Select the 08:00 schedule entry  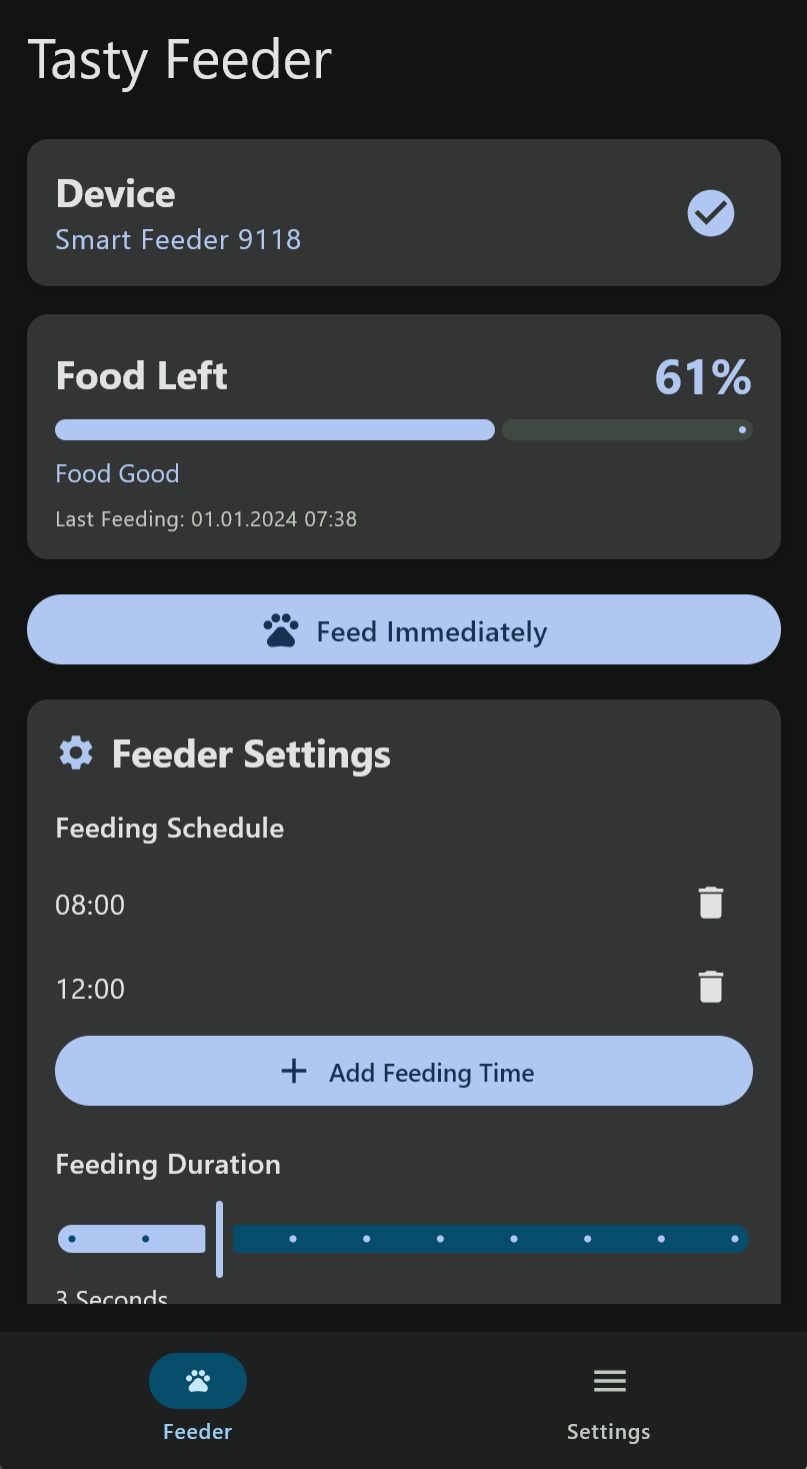[90, 905]
